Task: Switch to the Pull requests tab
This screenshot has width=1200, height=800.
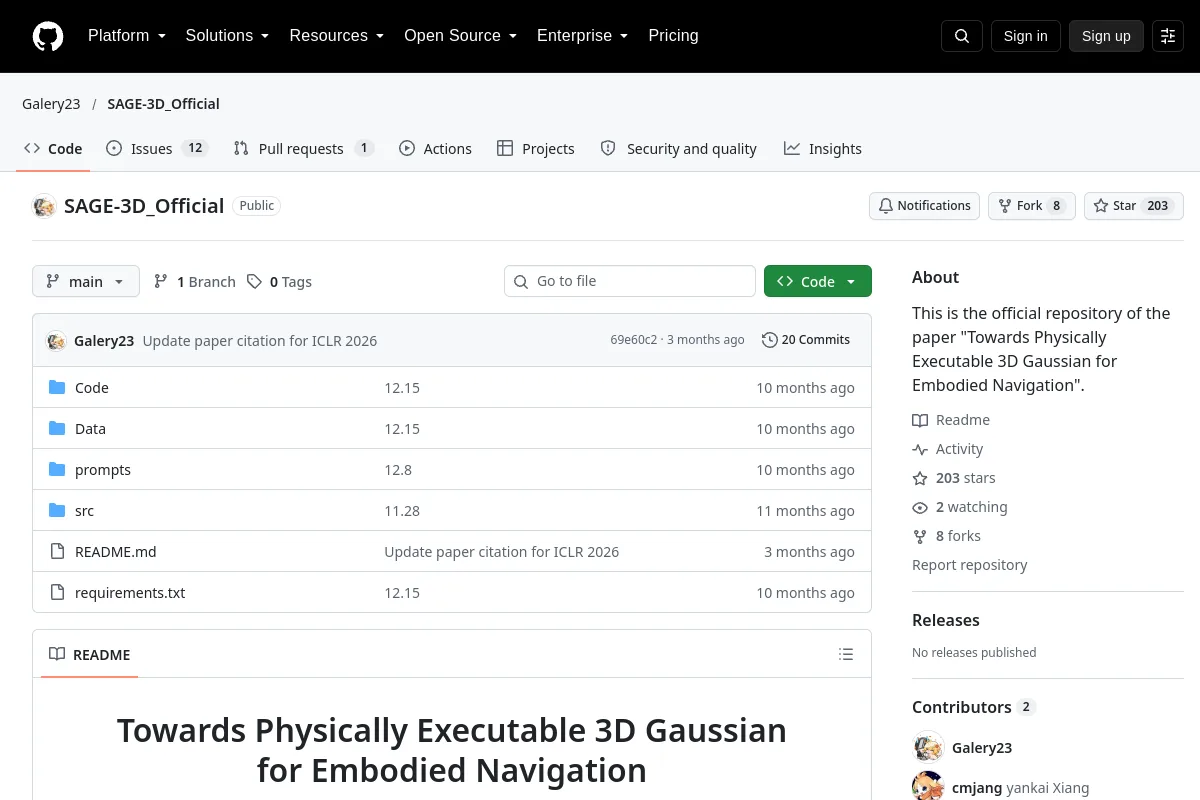Action: [303, 149]
